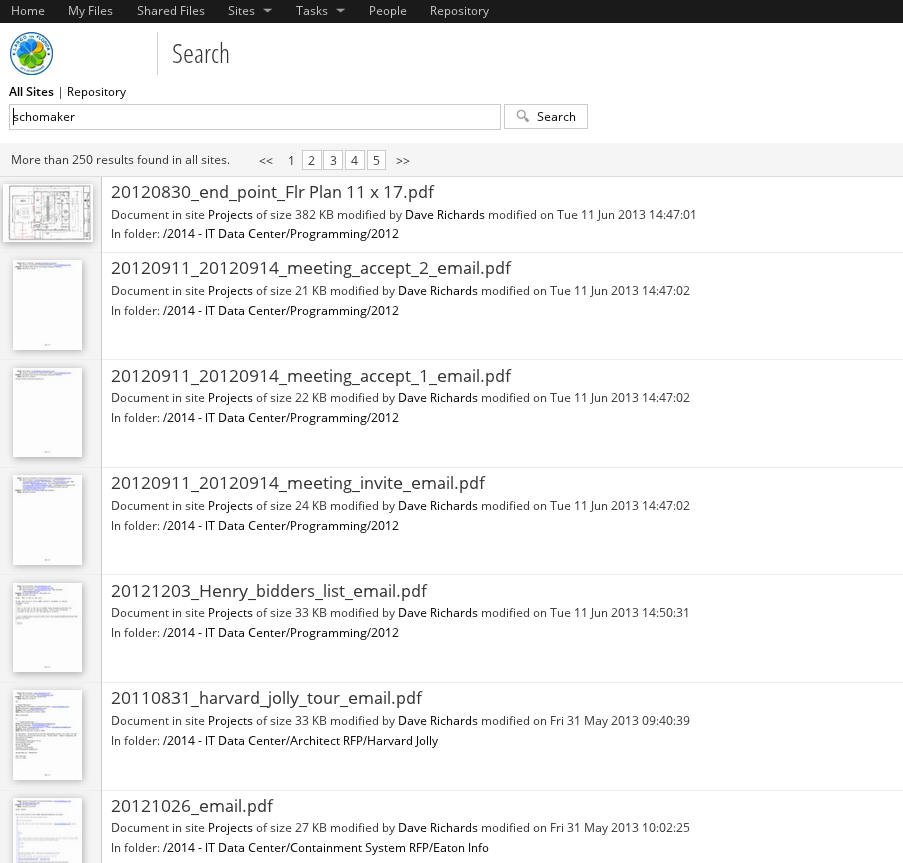Open folder path of Henry_bidders_list result
This screenshot has height=863, width=903.
click(x=280, y=633)
